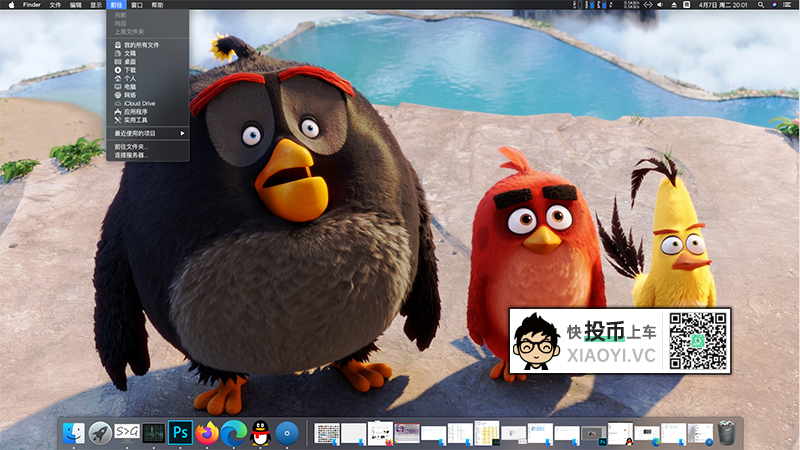Viewport: 800px width, 450px height.
Task: Choose 电脑 from the Go menu
Action: tap(147, 87)
